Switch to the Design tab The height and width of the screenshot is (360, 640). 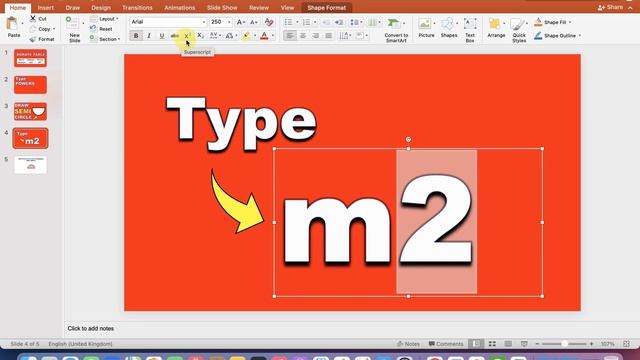pos(101,7)
